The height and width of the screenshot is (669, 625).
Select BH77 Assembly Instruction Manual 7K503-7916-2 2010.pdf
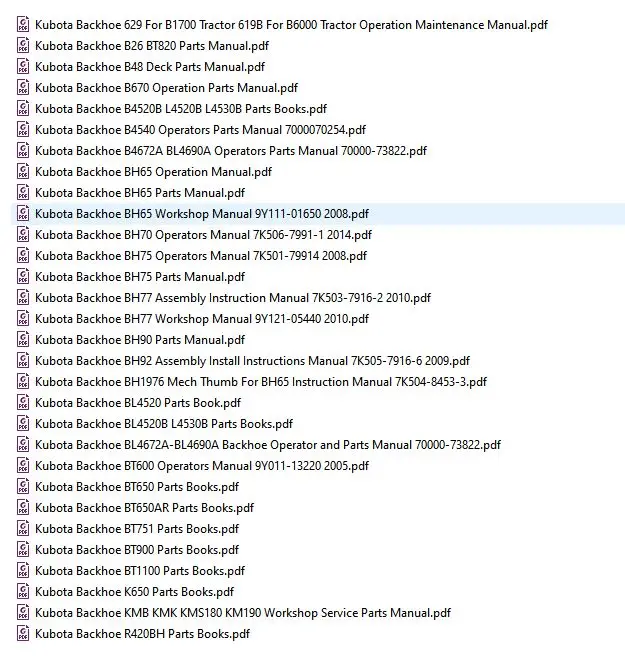[233, 298]
